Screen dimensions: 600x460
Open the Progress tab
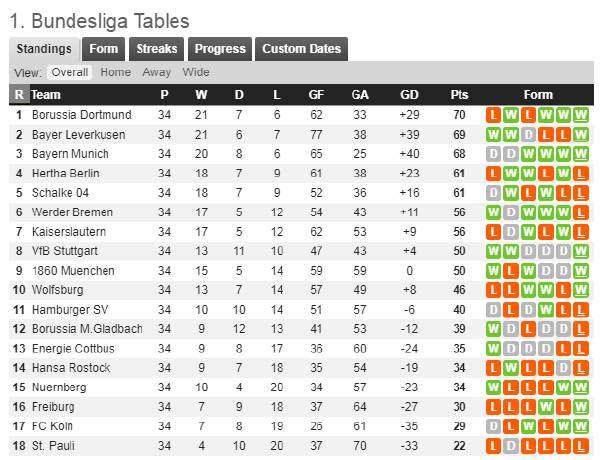click(x=220, y=49)
